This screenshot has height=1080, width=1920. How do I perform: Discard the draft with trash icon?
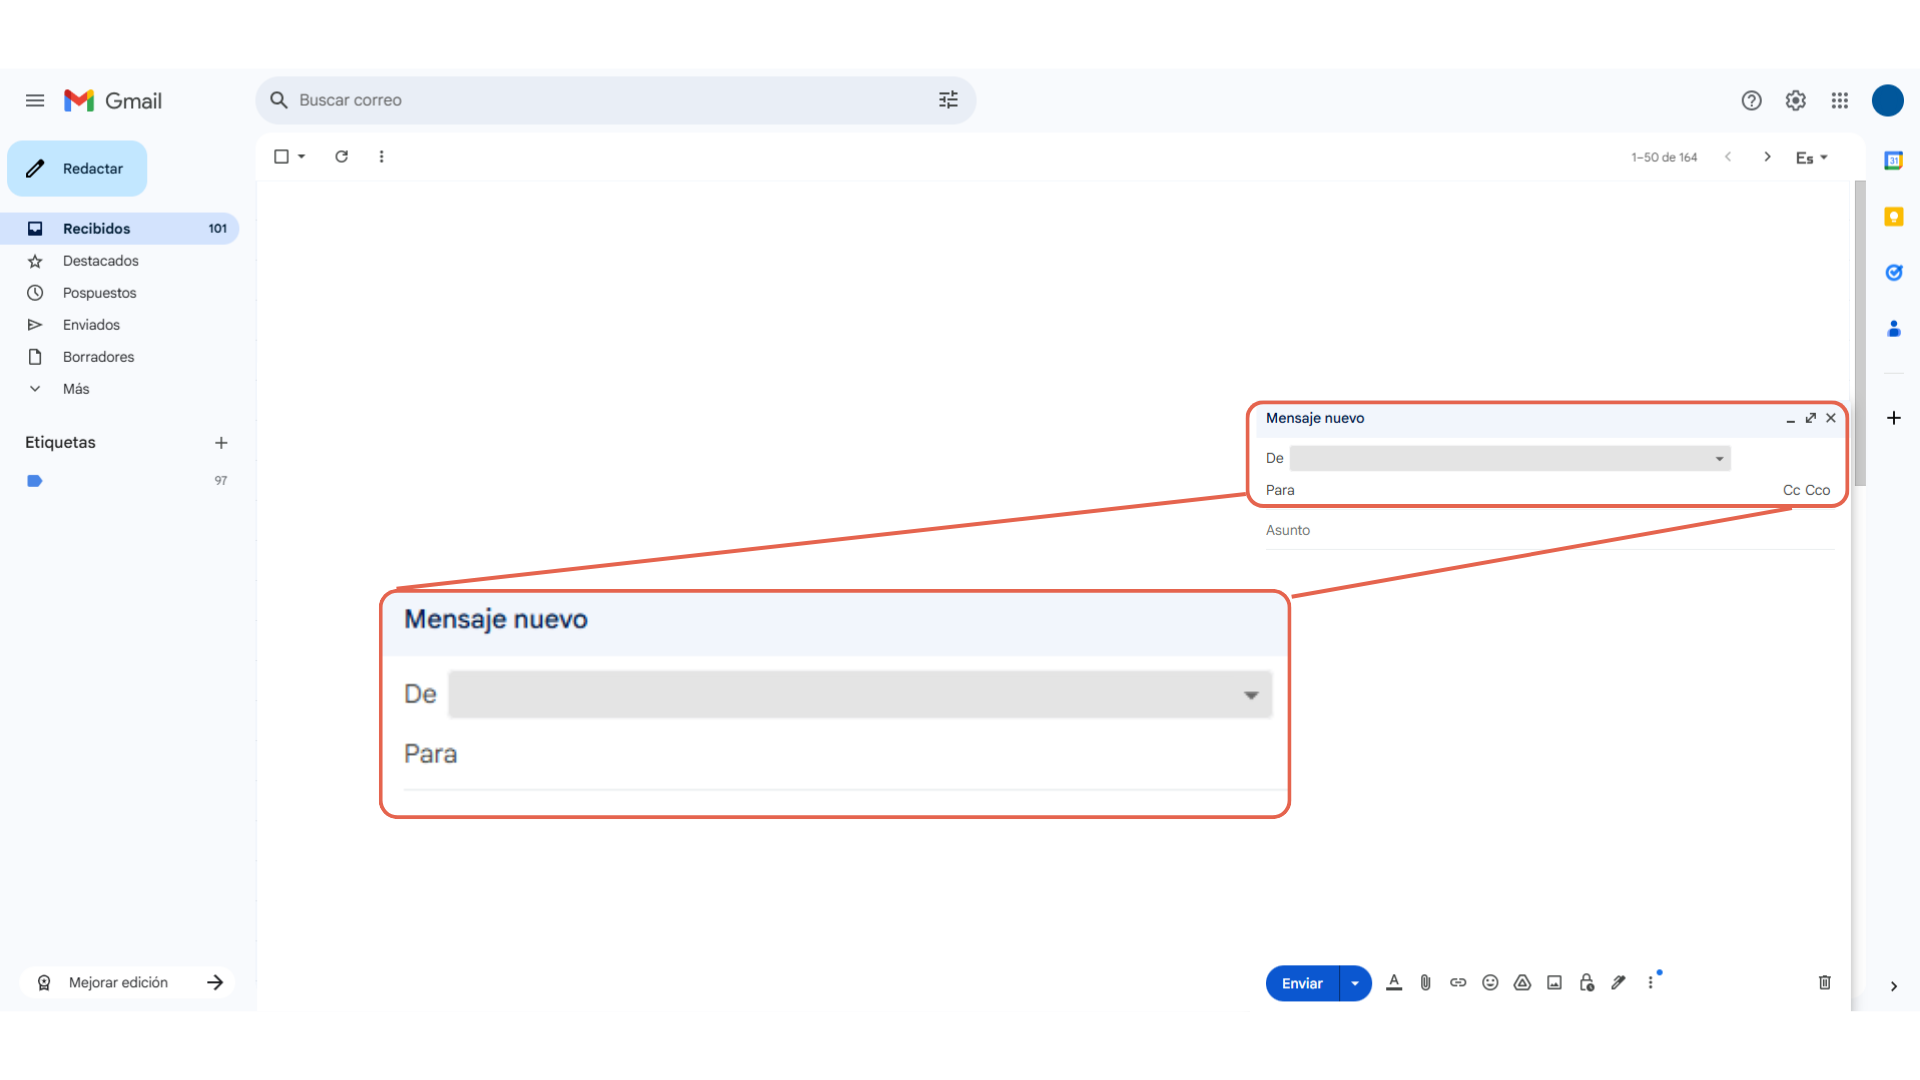[1823, 983]
